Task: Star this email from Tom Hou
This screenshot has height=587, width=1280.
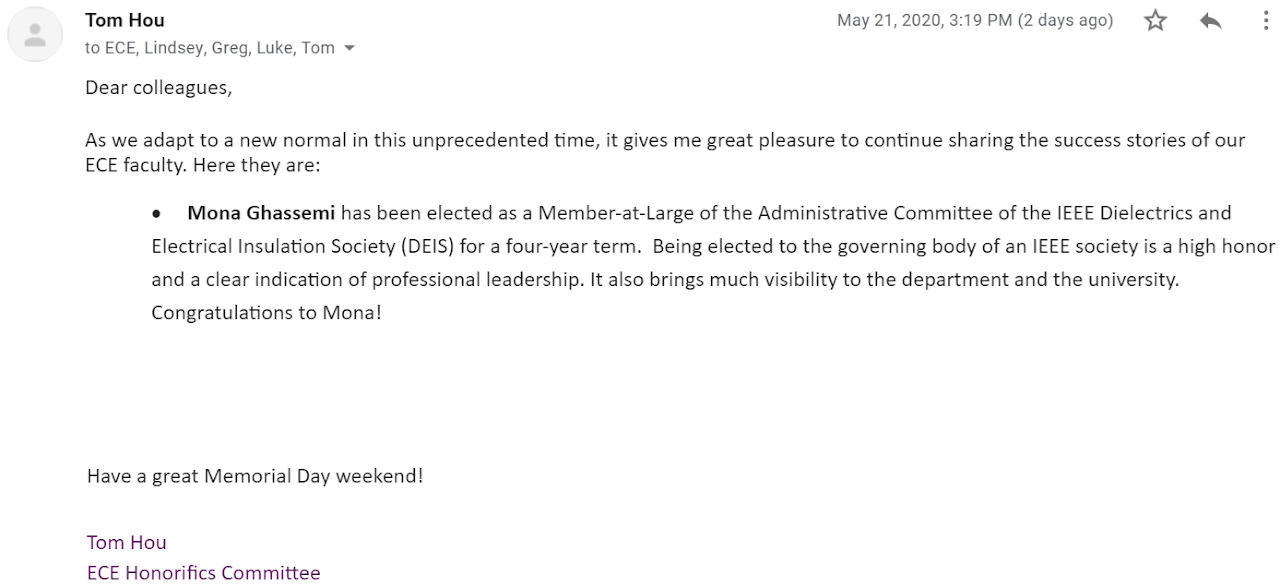Action: (1156, 20)
